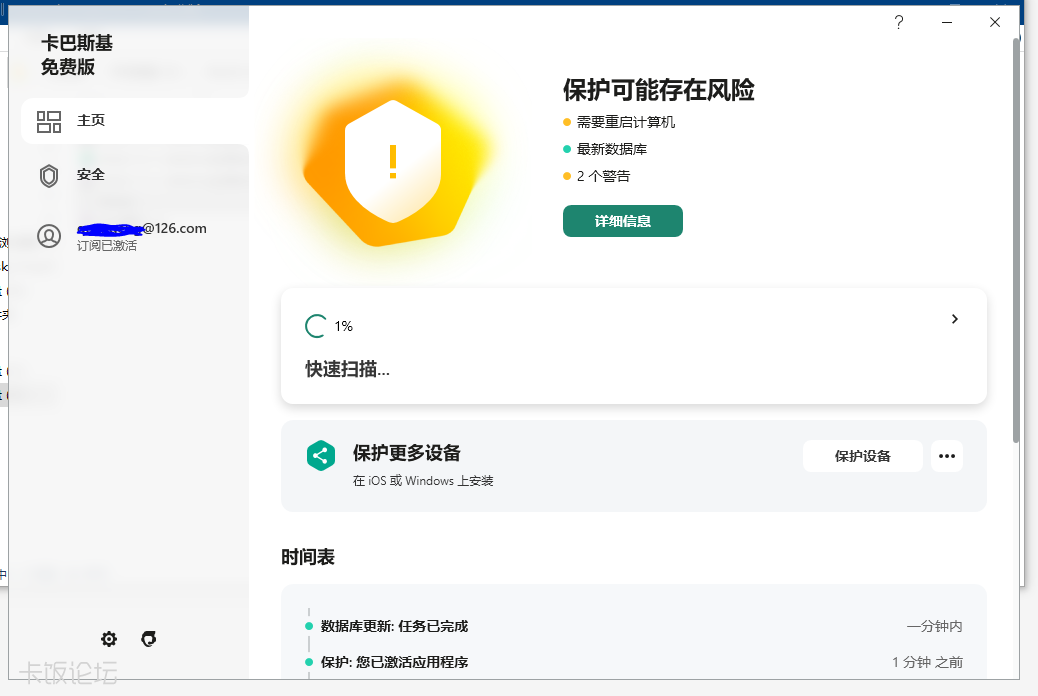Select the 数据库更新: 任务已完成 timeline entry

[x=395, y=626]
